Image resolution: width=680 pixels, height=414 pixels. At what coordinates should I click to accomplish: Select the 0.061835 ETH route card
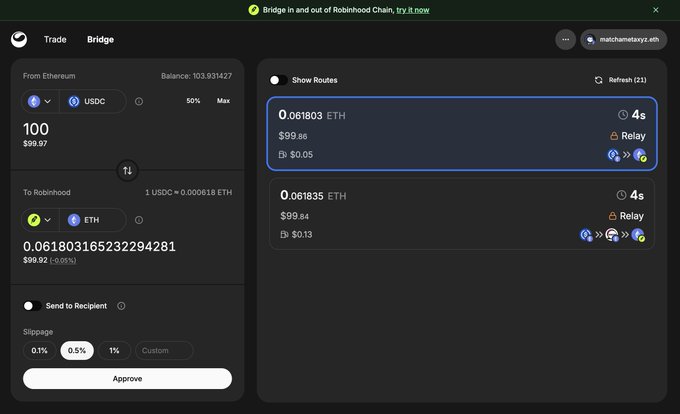pos(462,214)
